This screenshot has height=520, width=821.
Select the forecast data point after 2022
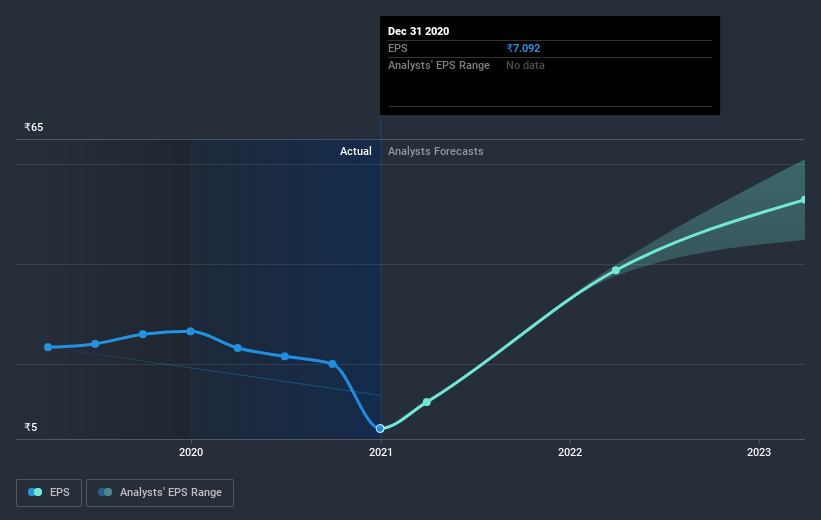(616, 270)
